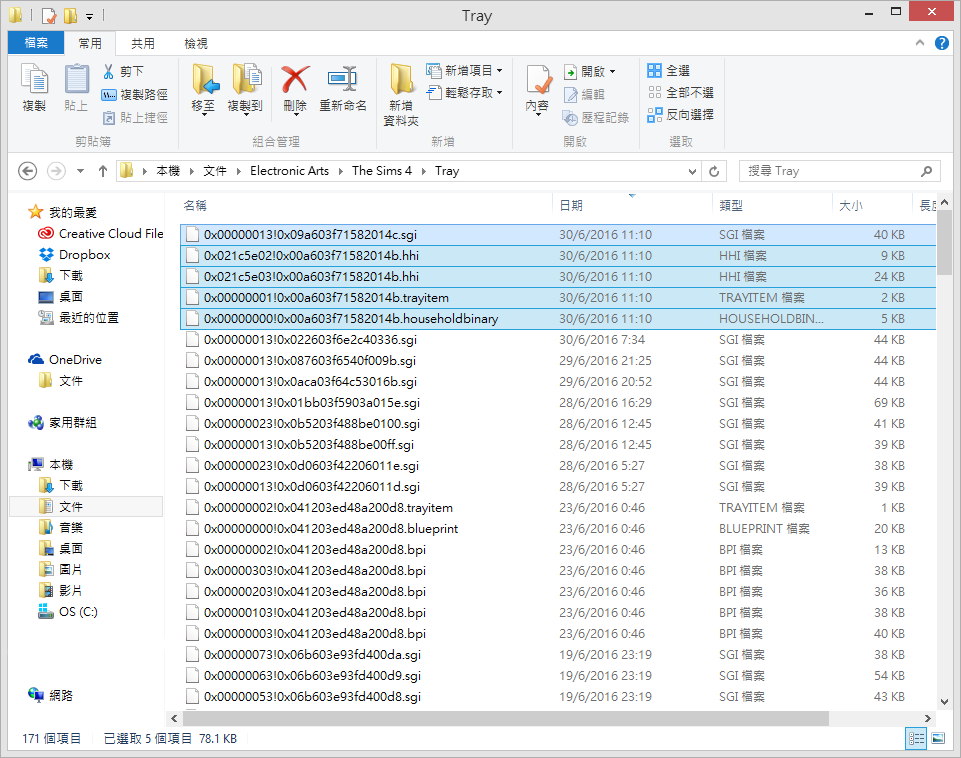The width and height of the screenshot is (961, 758).
Task: Click the Rename (重新命名) icon
Action: 343,80
